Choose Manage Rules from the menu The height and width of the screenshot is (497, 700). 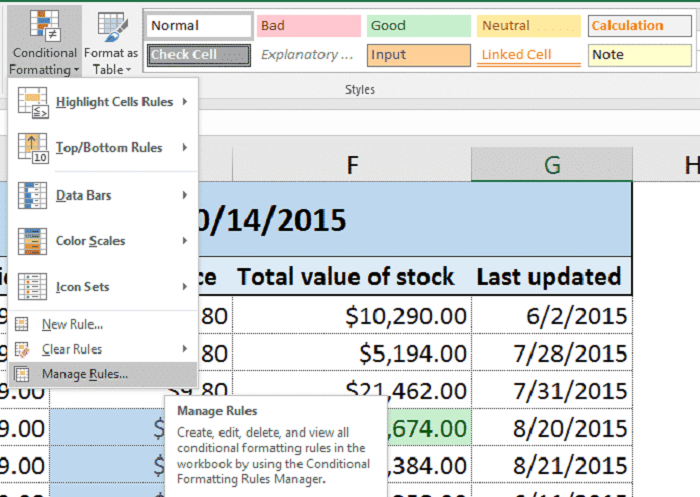(x=85, y=374)
